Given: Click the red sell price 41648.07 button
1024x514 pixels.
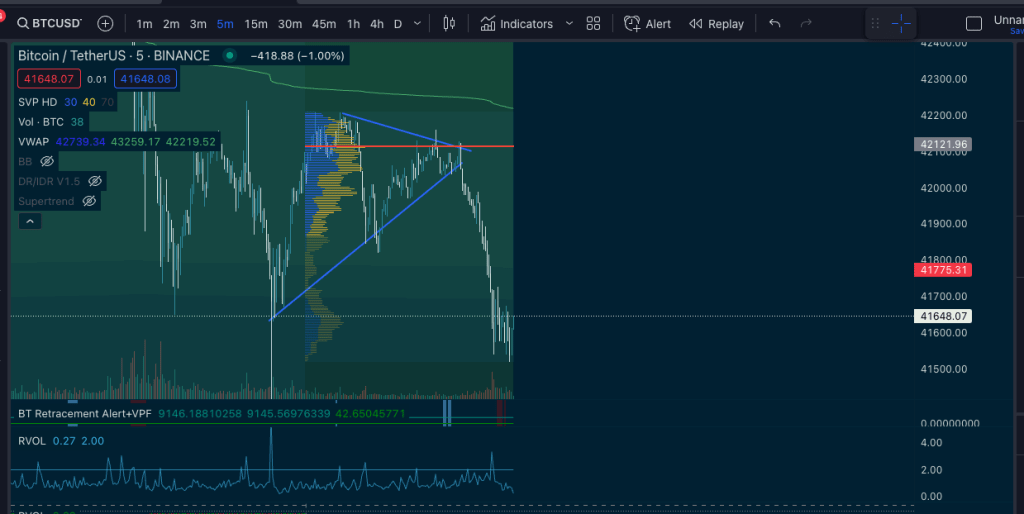Looking at the screenshot, I should click(x=47, y=78).
